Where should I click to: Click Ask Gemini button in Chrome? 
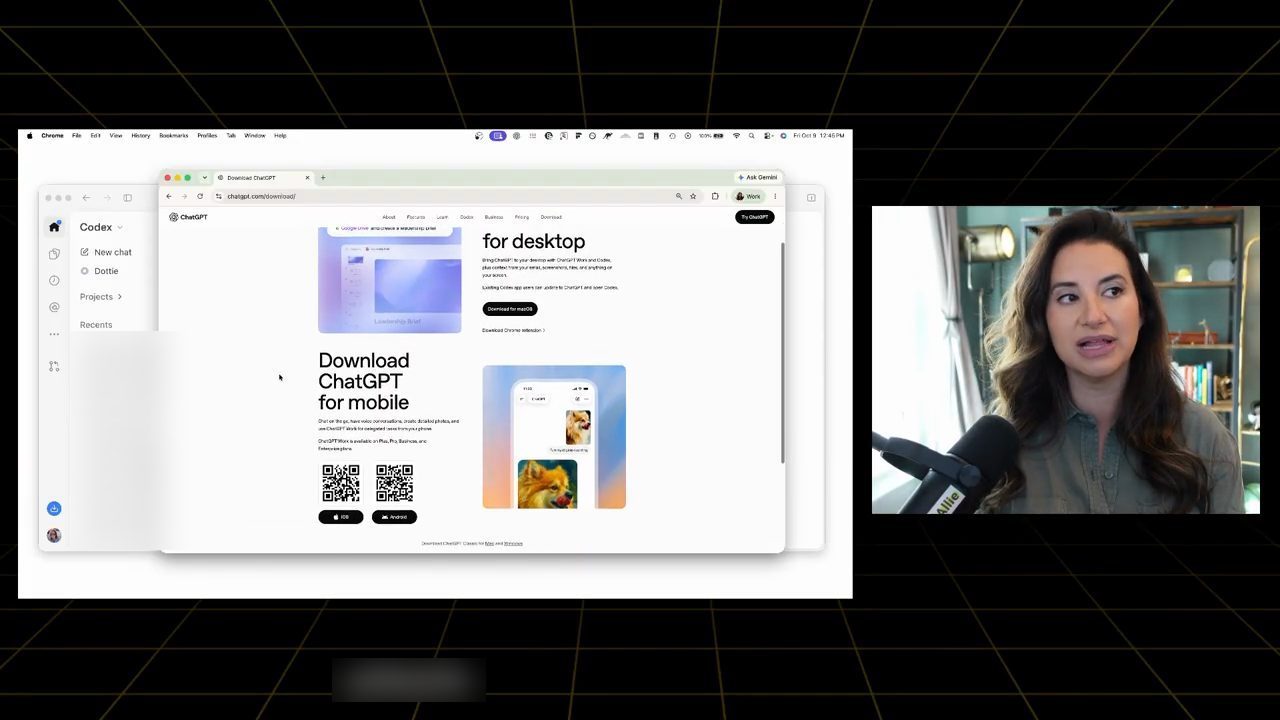757,178
